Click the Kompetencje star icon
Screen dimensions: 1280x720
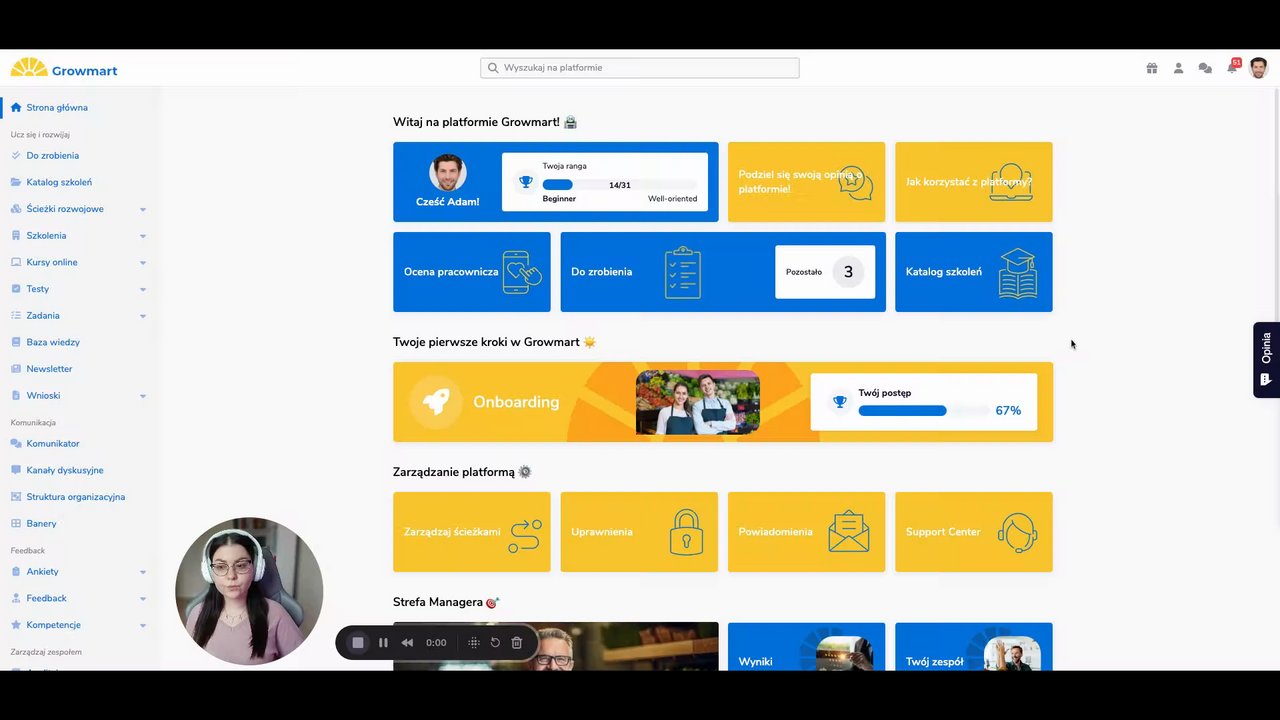16,625
